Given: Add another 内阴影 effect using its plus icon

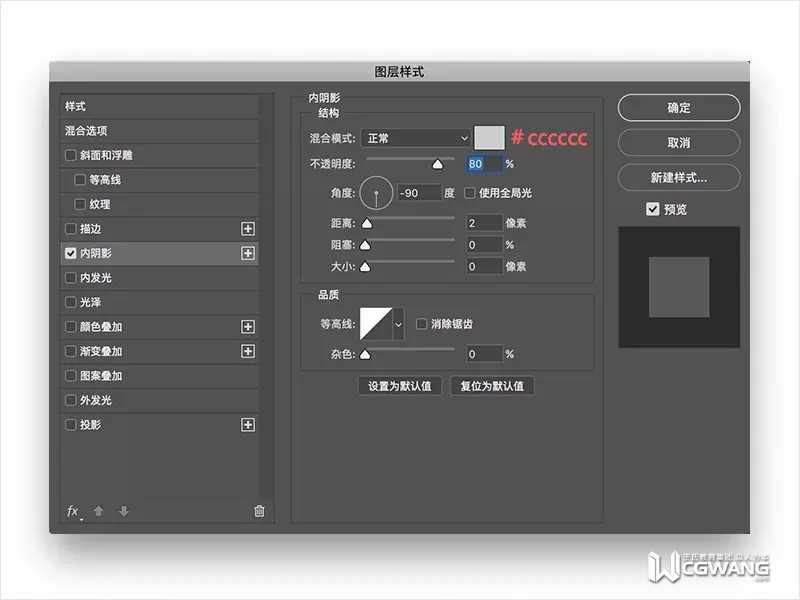Looking at the screenshot, I should click(x=248, y=253).
